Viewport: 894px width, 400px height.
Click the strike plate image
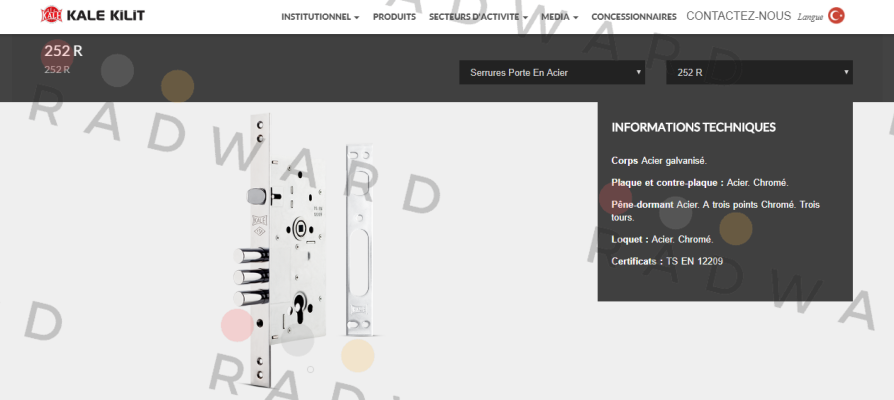(359, 239)
